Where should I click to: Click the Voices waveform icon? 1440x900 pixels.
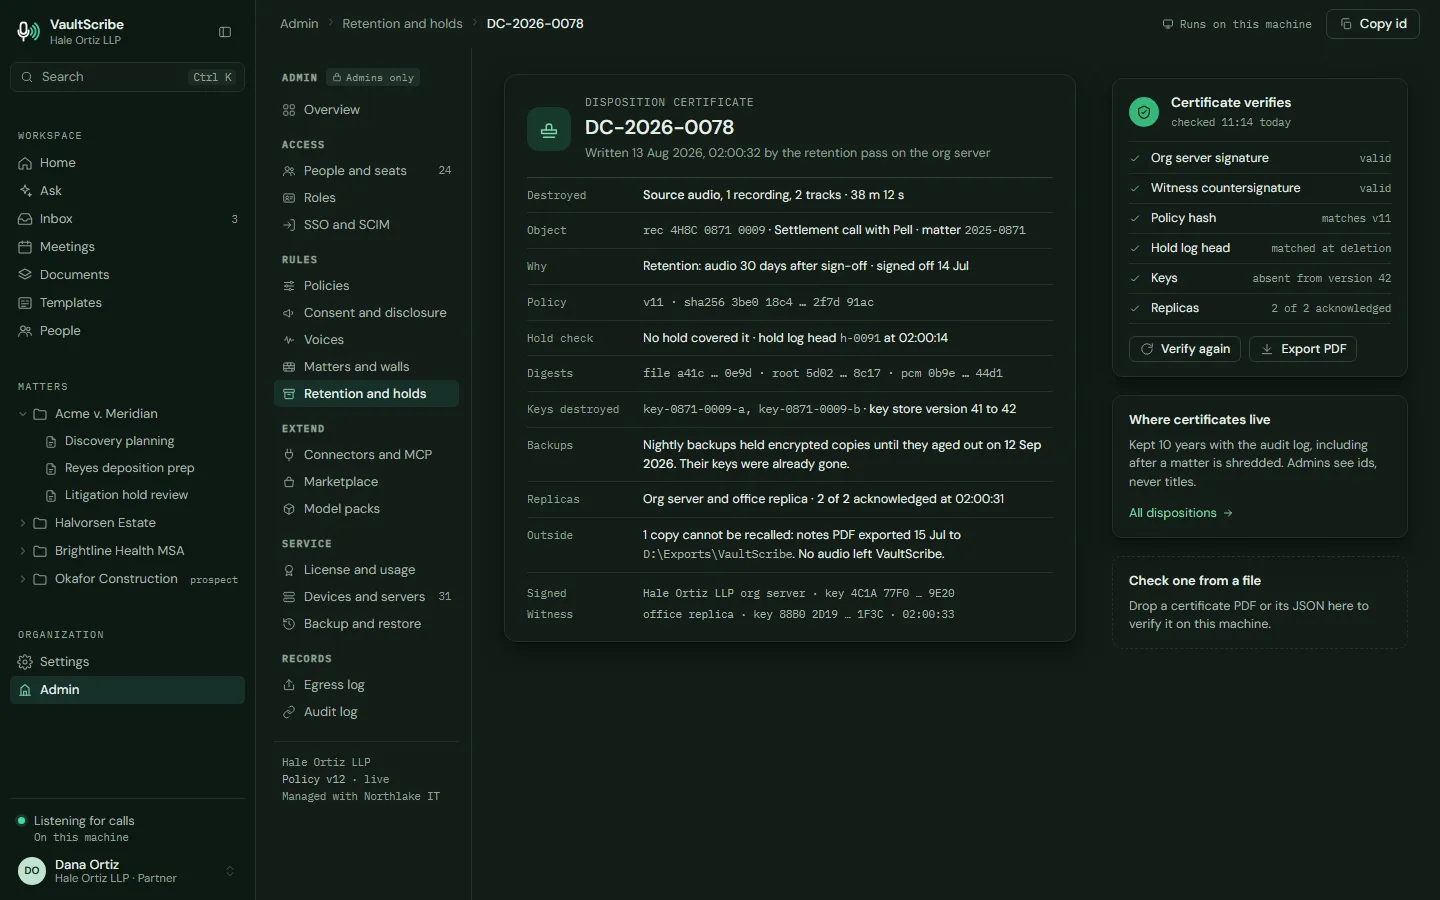pyautogui.click(x=289, y=340)
